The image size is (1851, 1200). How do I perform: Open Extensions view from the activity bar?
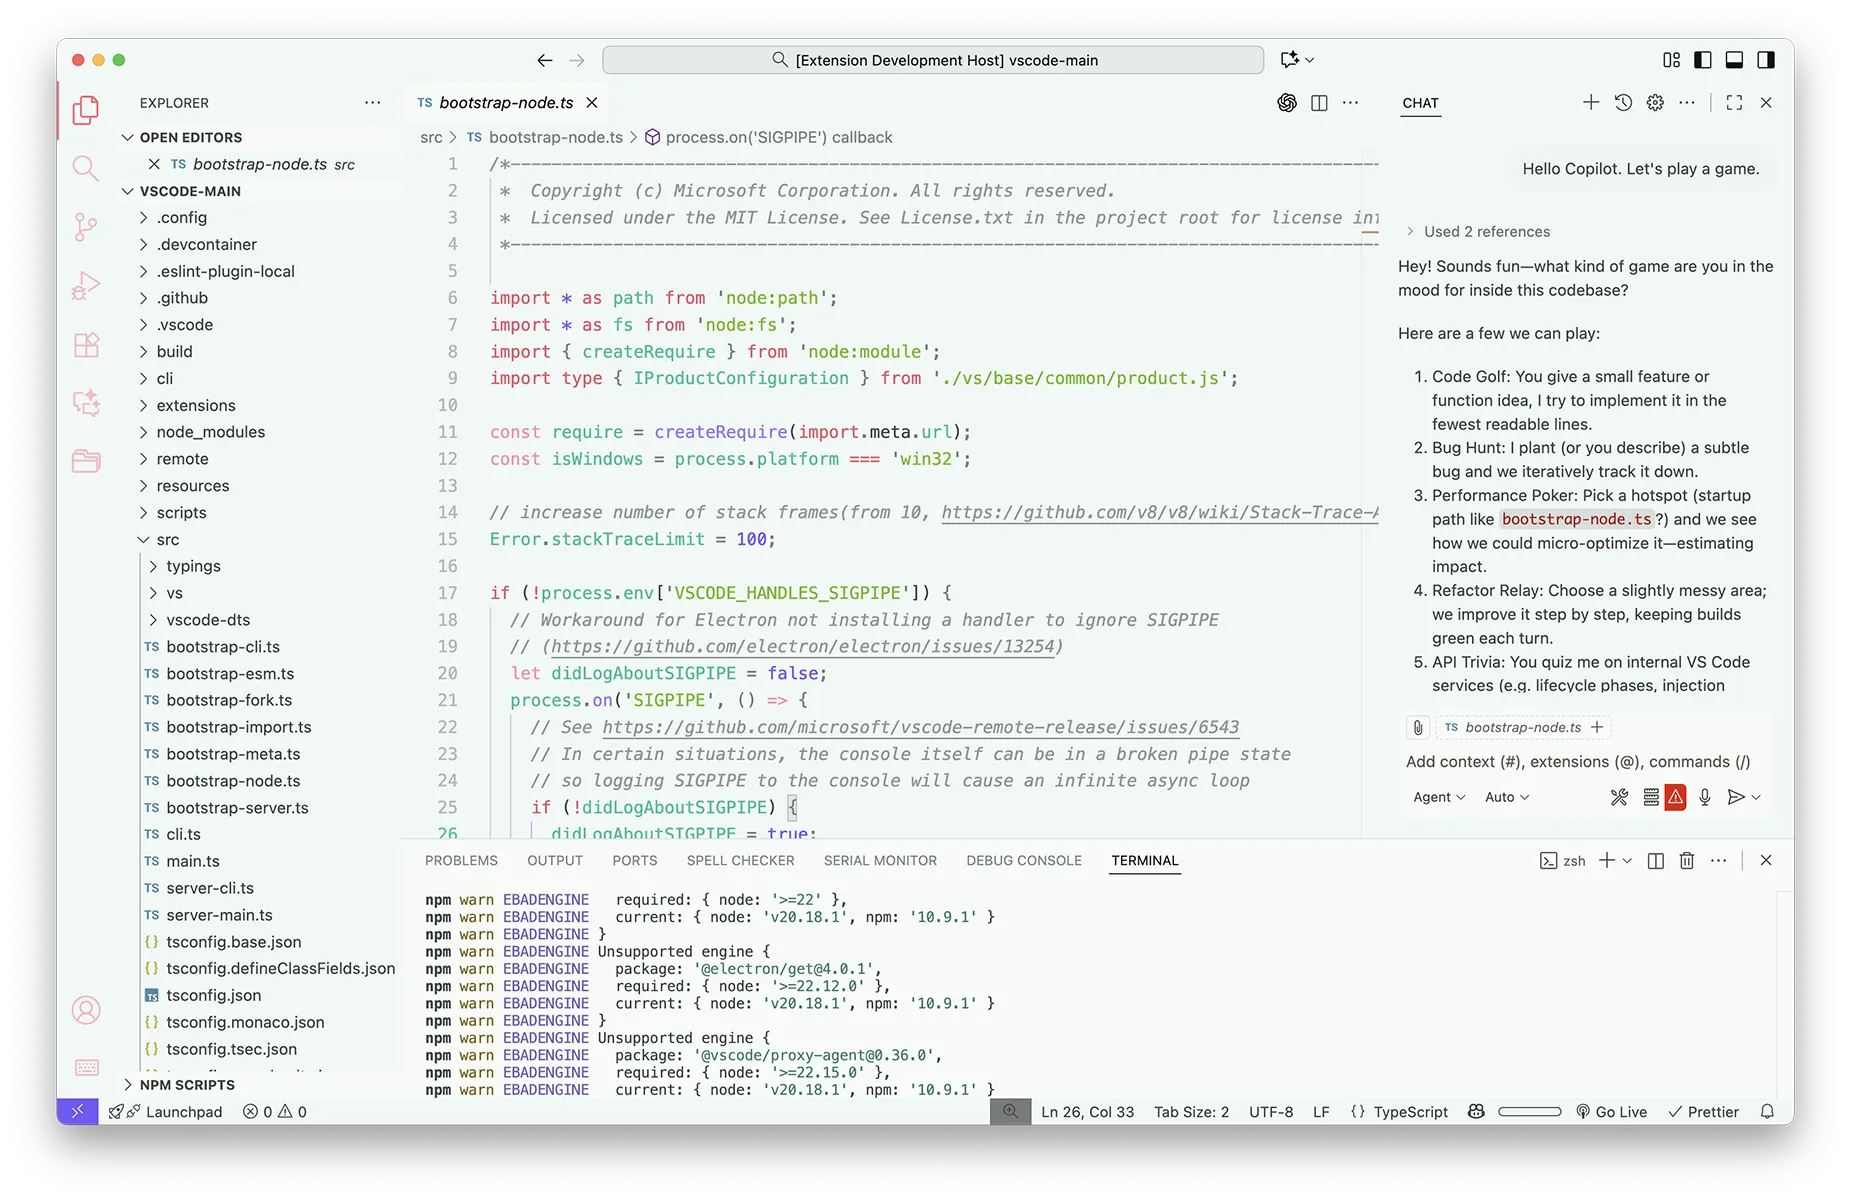(x=87, y=345)
